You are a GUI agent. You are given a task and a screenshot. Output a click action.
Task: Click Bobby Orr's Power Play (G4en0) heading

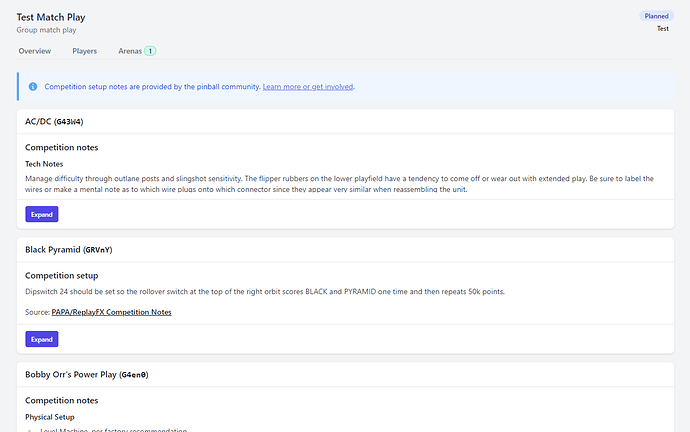click(87, 375)
